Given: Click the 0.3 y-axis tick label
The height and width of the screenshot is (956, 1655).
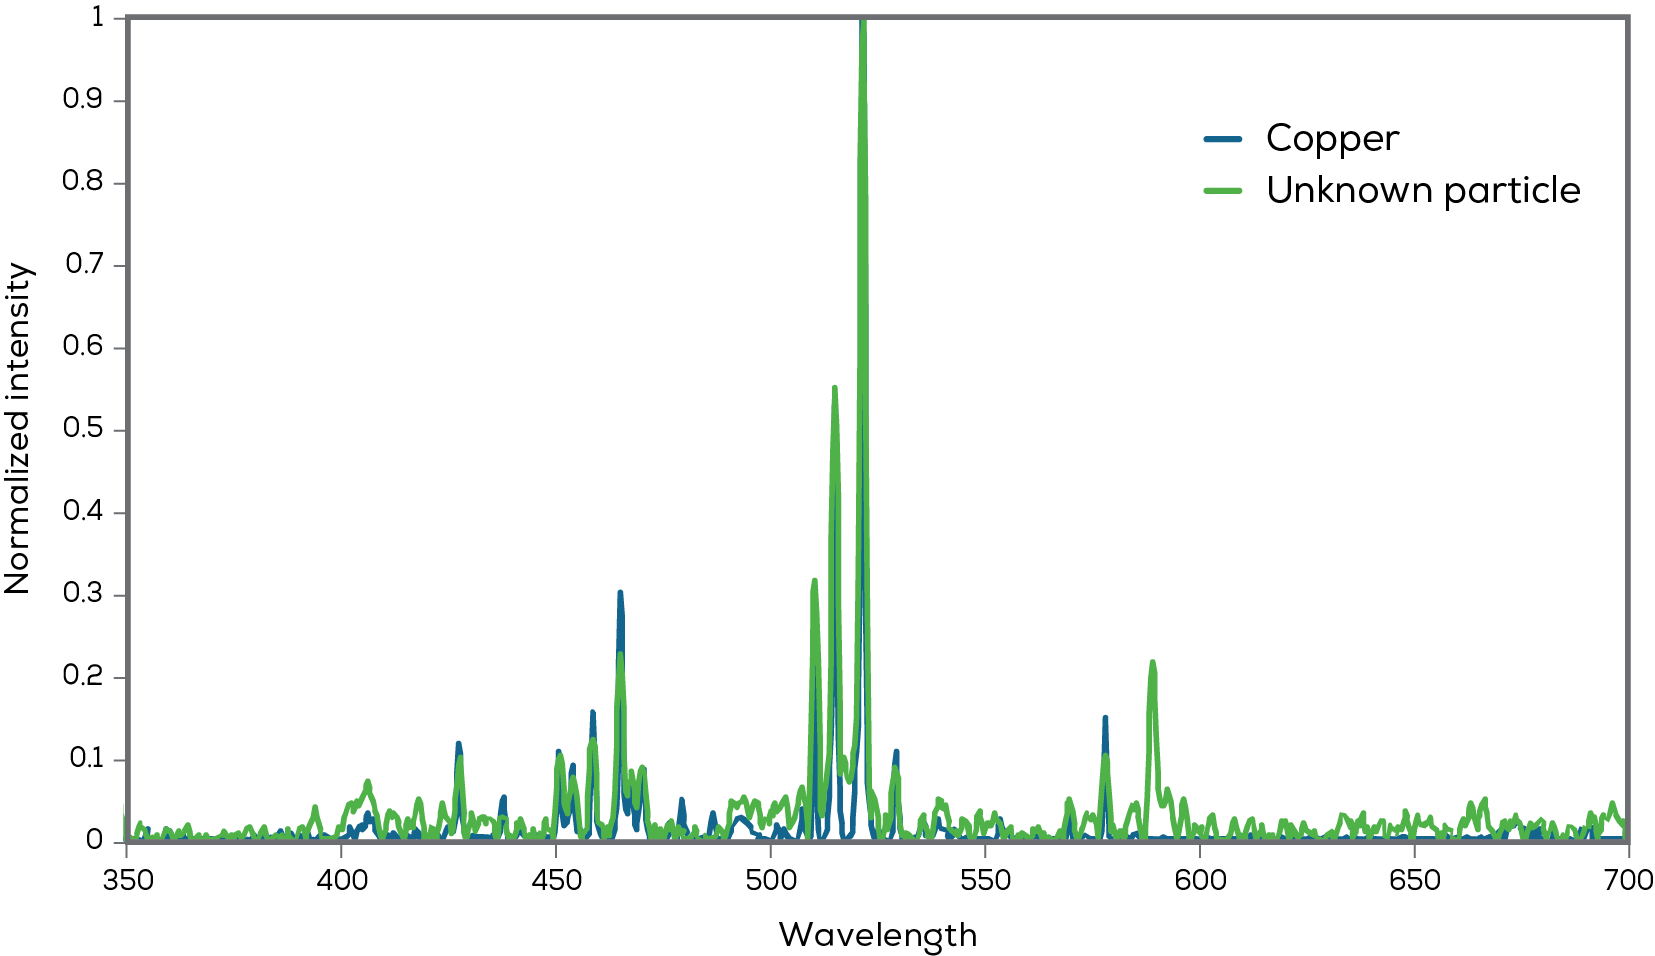Looking at the screenshot, I should pyautogui.click(x=83, y=594).
